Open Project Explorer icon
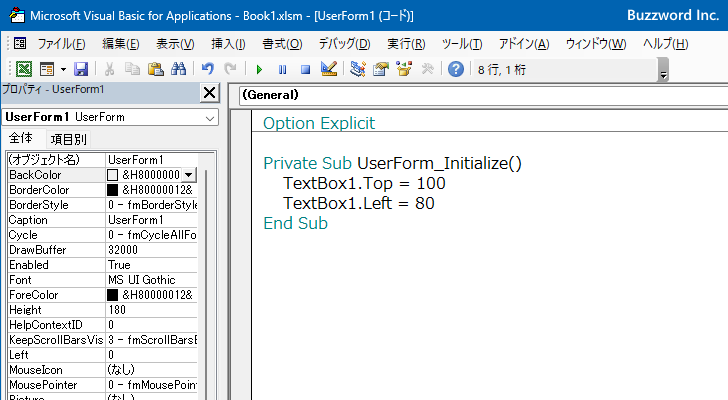The height and width of the screenshot is (400, 728). click(358, 69)
